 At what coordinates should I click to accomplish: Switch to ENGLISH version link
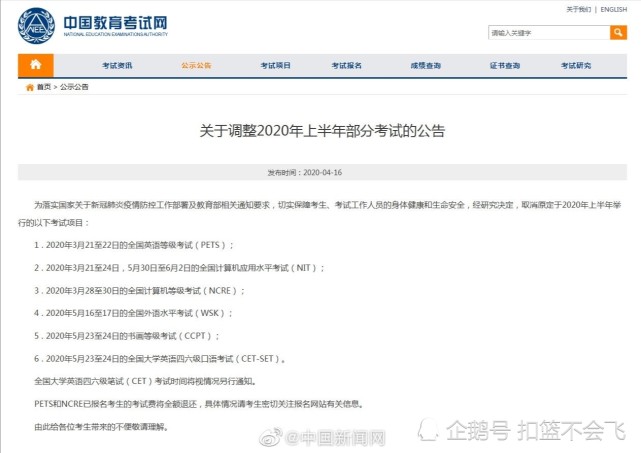[x=614, y=9]
